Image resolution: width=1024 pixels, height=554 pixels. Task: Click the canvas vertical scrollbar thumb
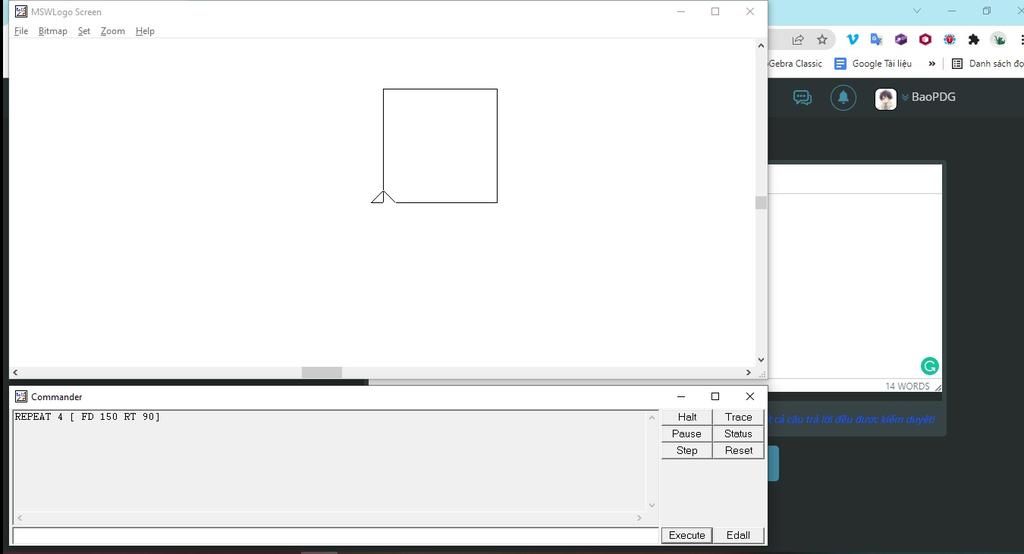pyautogui.click(x=761, y=203)
